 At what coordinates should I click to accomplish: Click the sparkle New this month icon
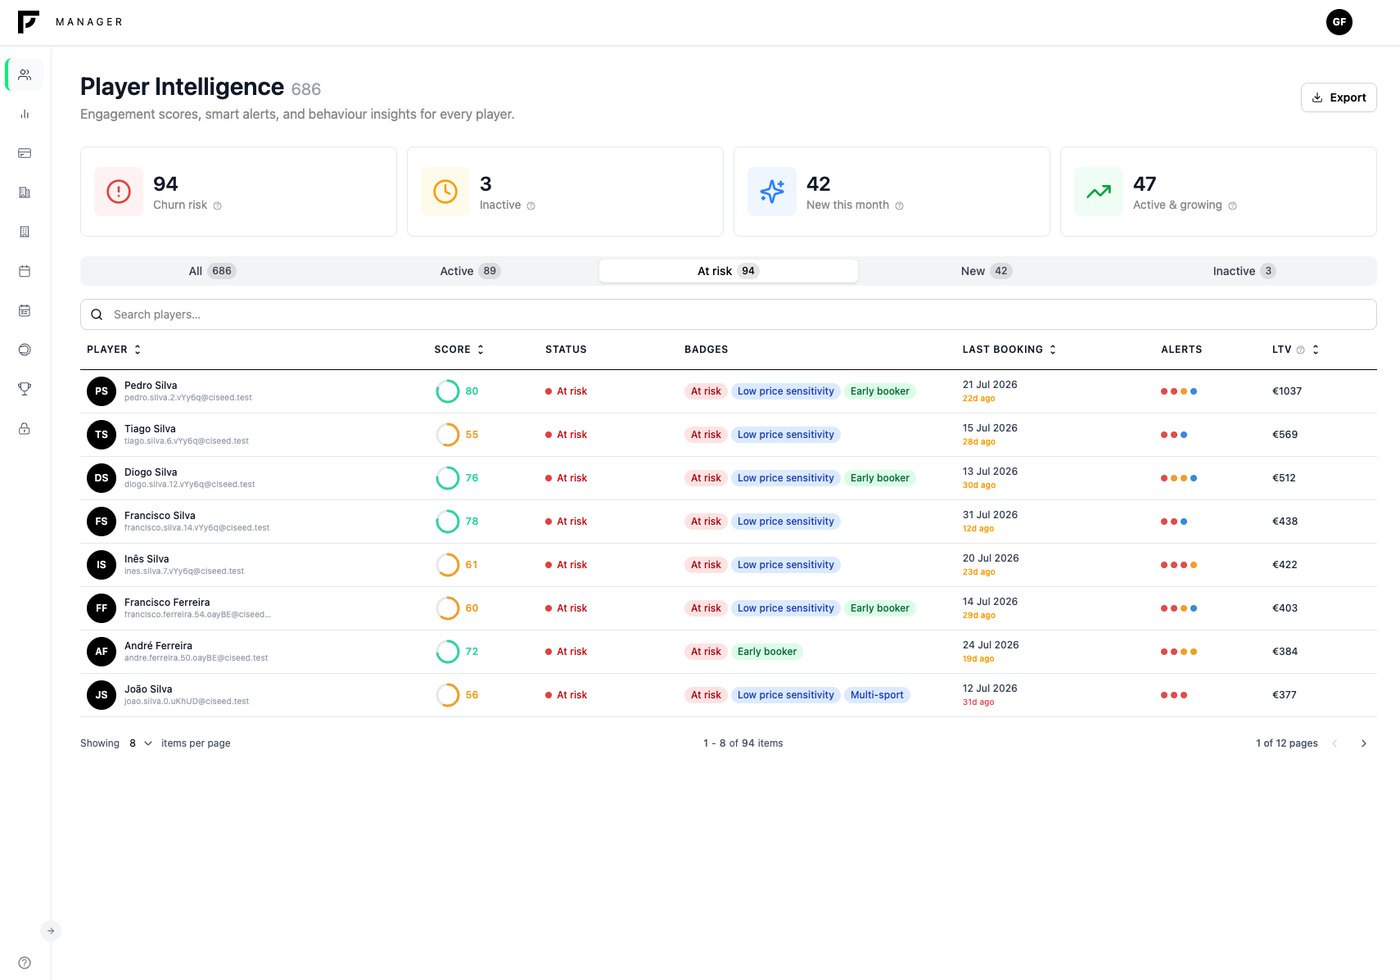772,192
